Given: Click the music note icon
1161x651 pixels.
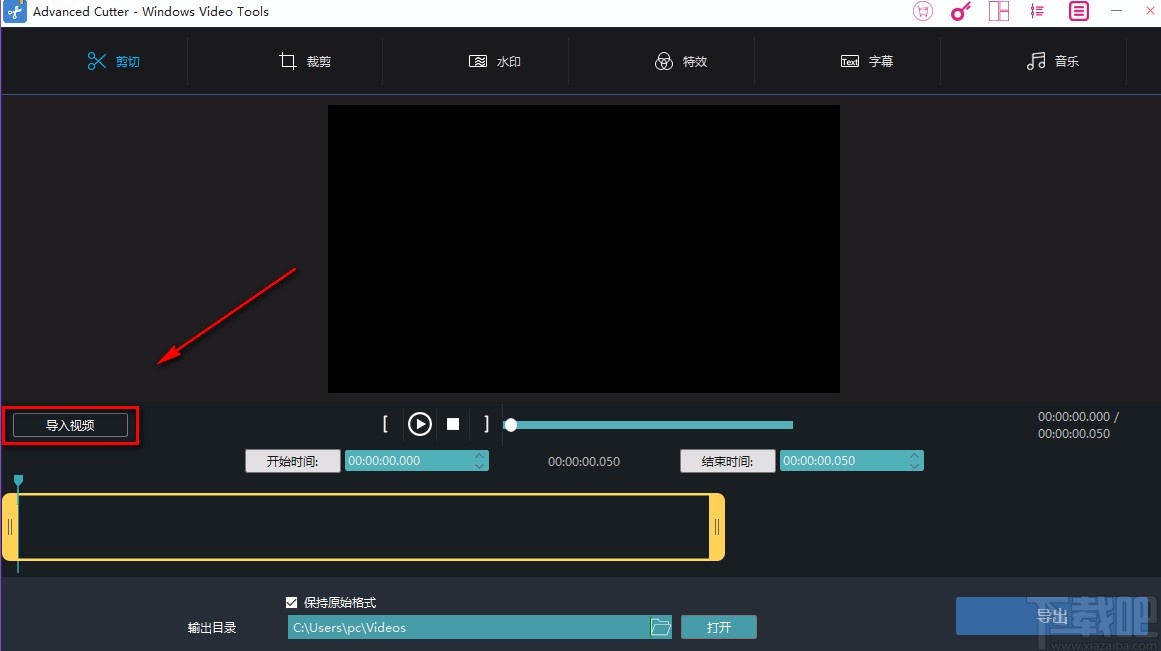Looking at the screenshot, I should [1035, 60].
